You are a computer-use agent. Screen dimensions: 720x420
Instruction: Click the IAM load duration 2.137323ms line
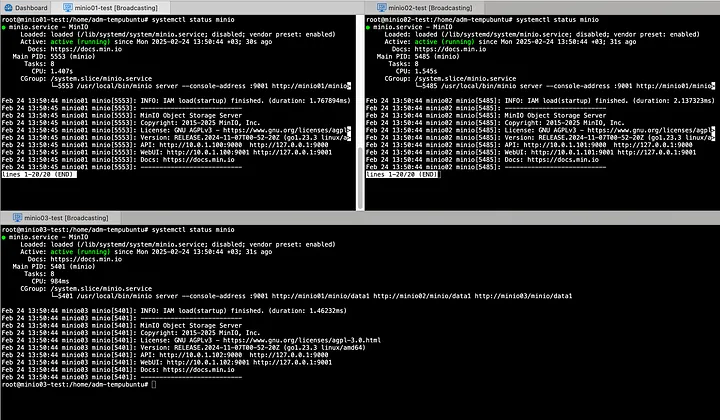(540, 101)
